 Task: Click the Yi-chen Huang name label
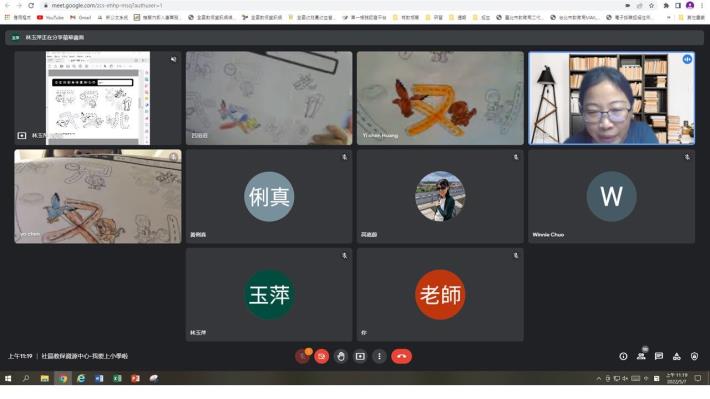click(x=380, y=135)
